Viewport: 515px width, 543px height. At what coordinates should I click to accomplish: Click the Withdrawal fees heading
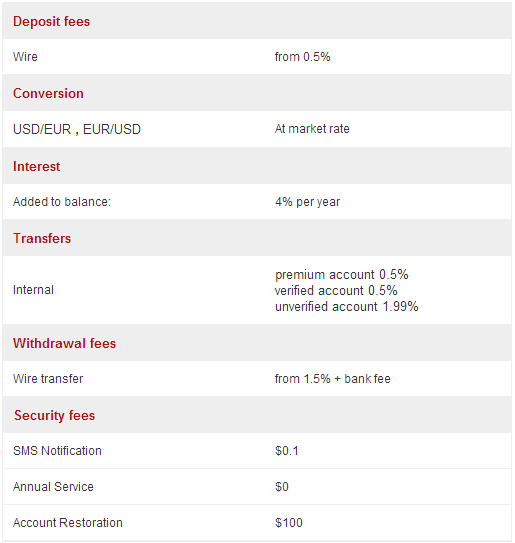(64, 343)
